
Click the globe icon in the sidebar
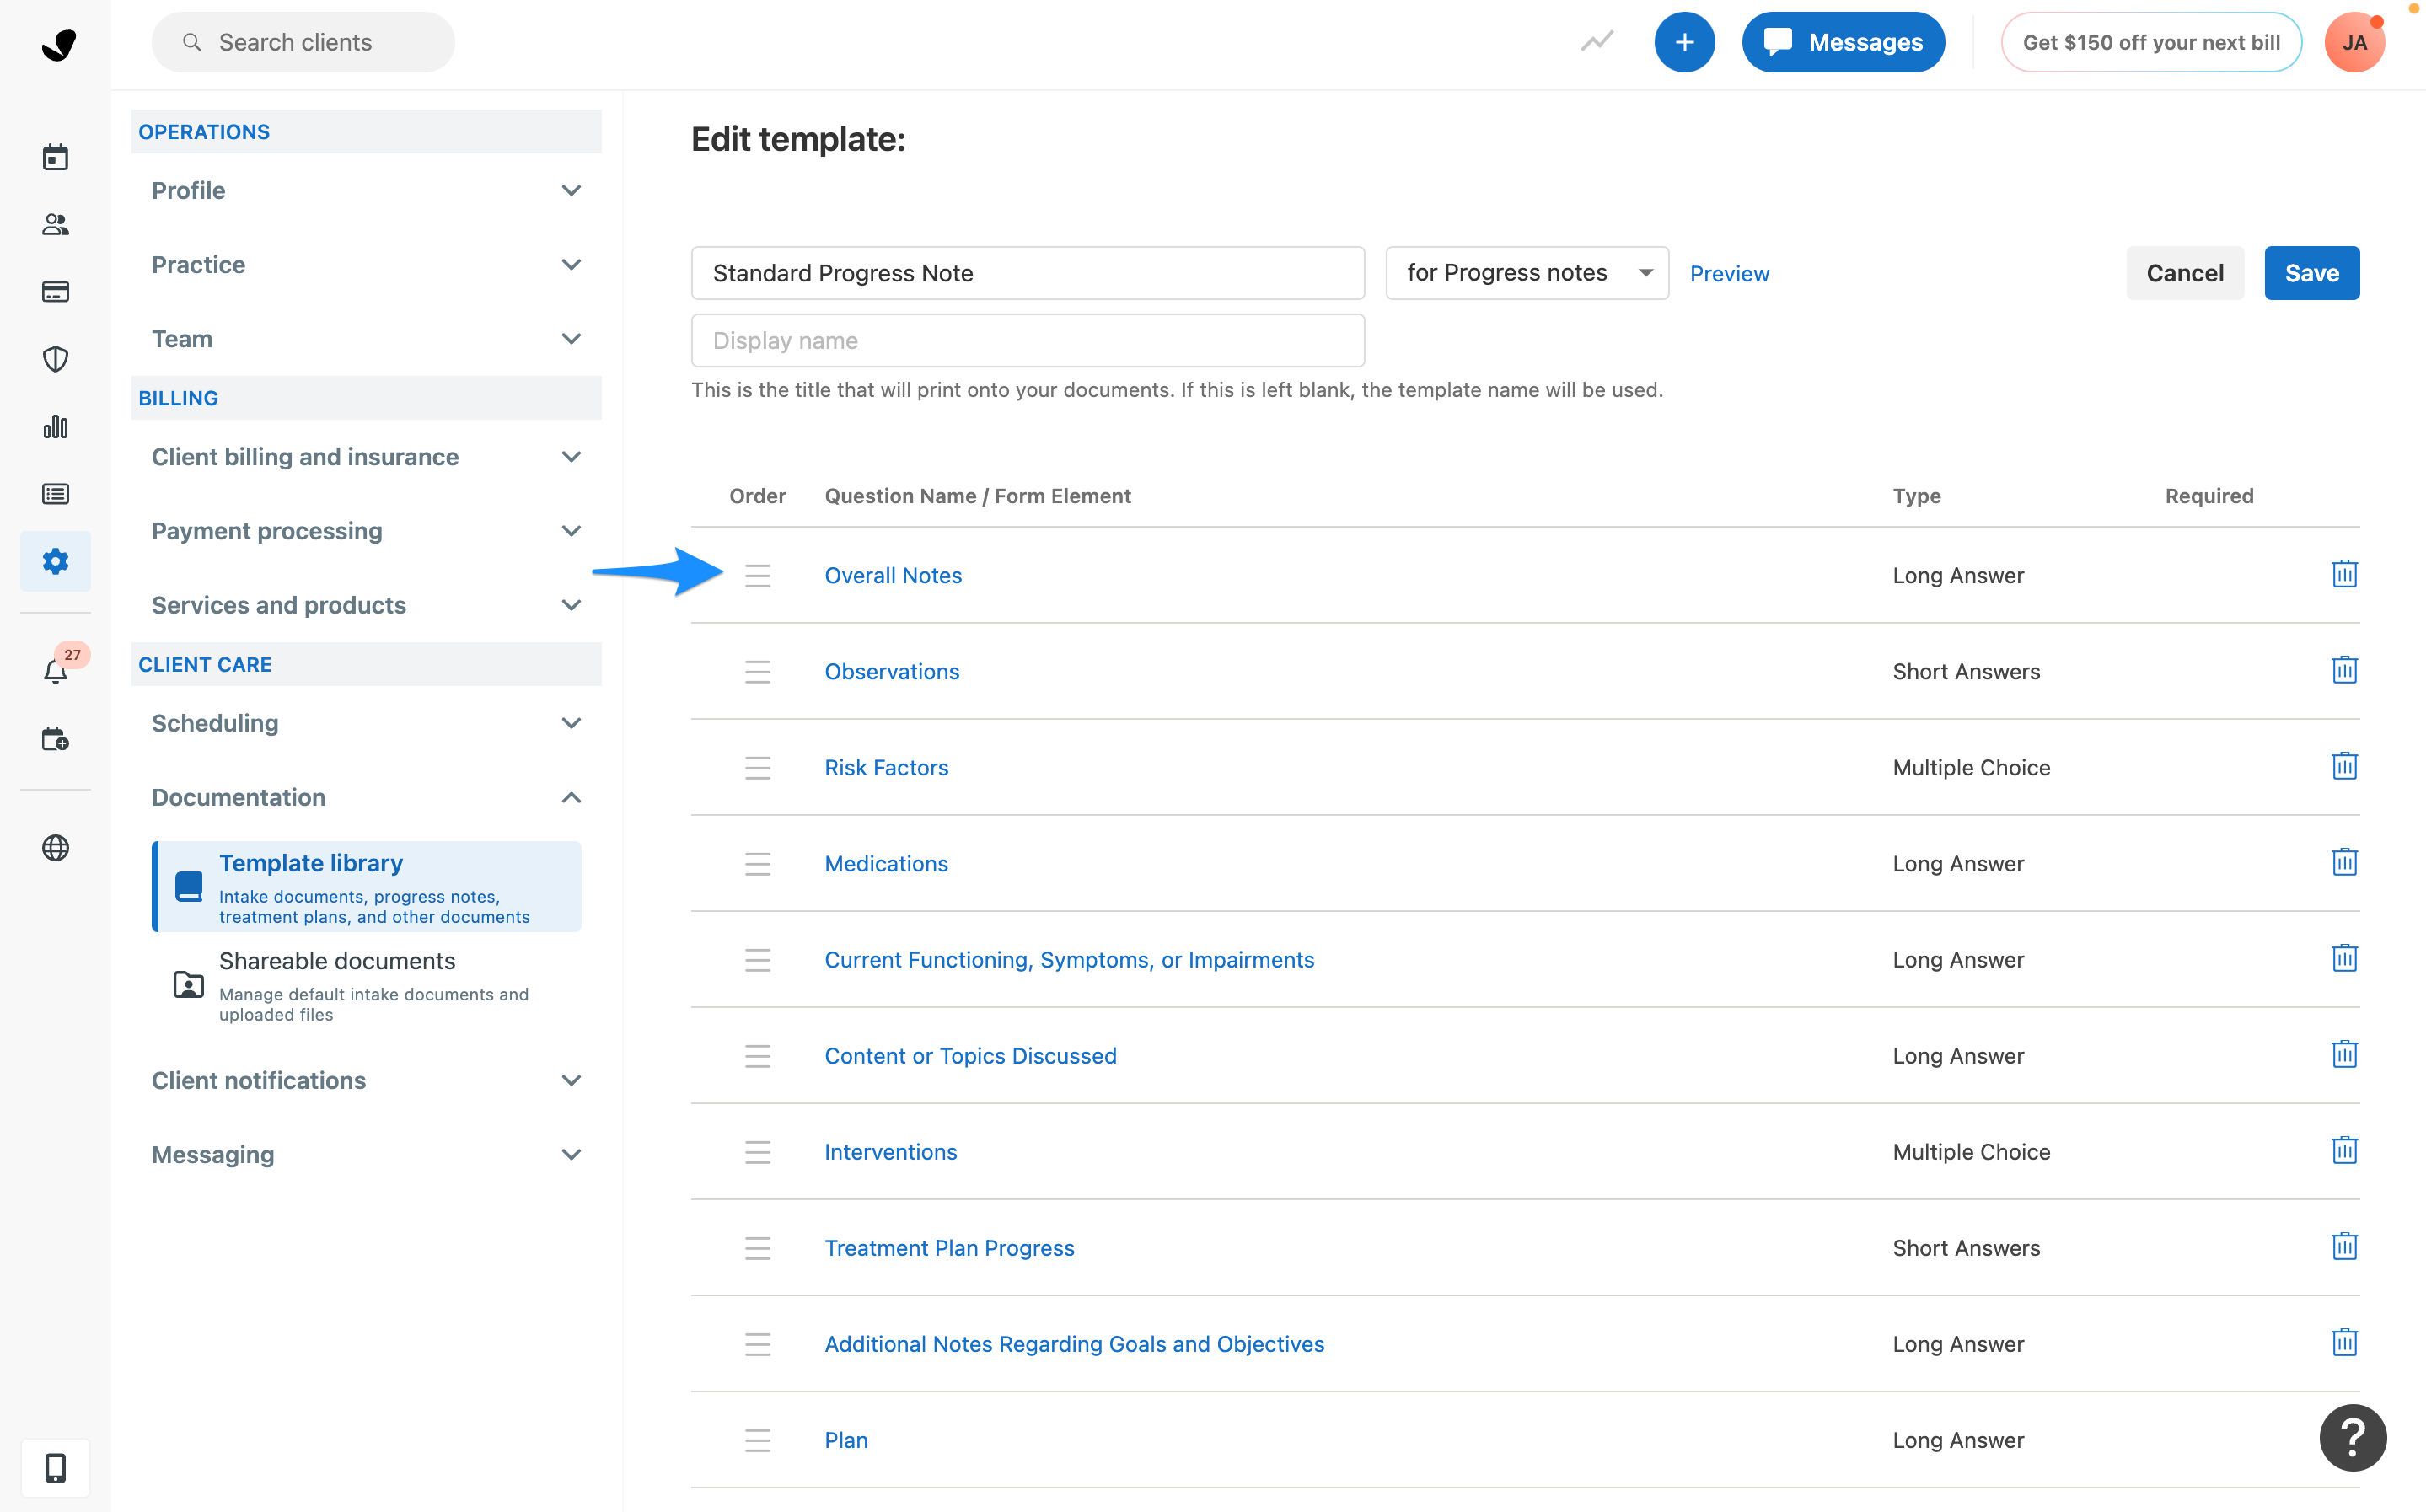click(55, 847)
